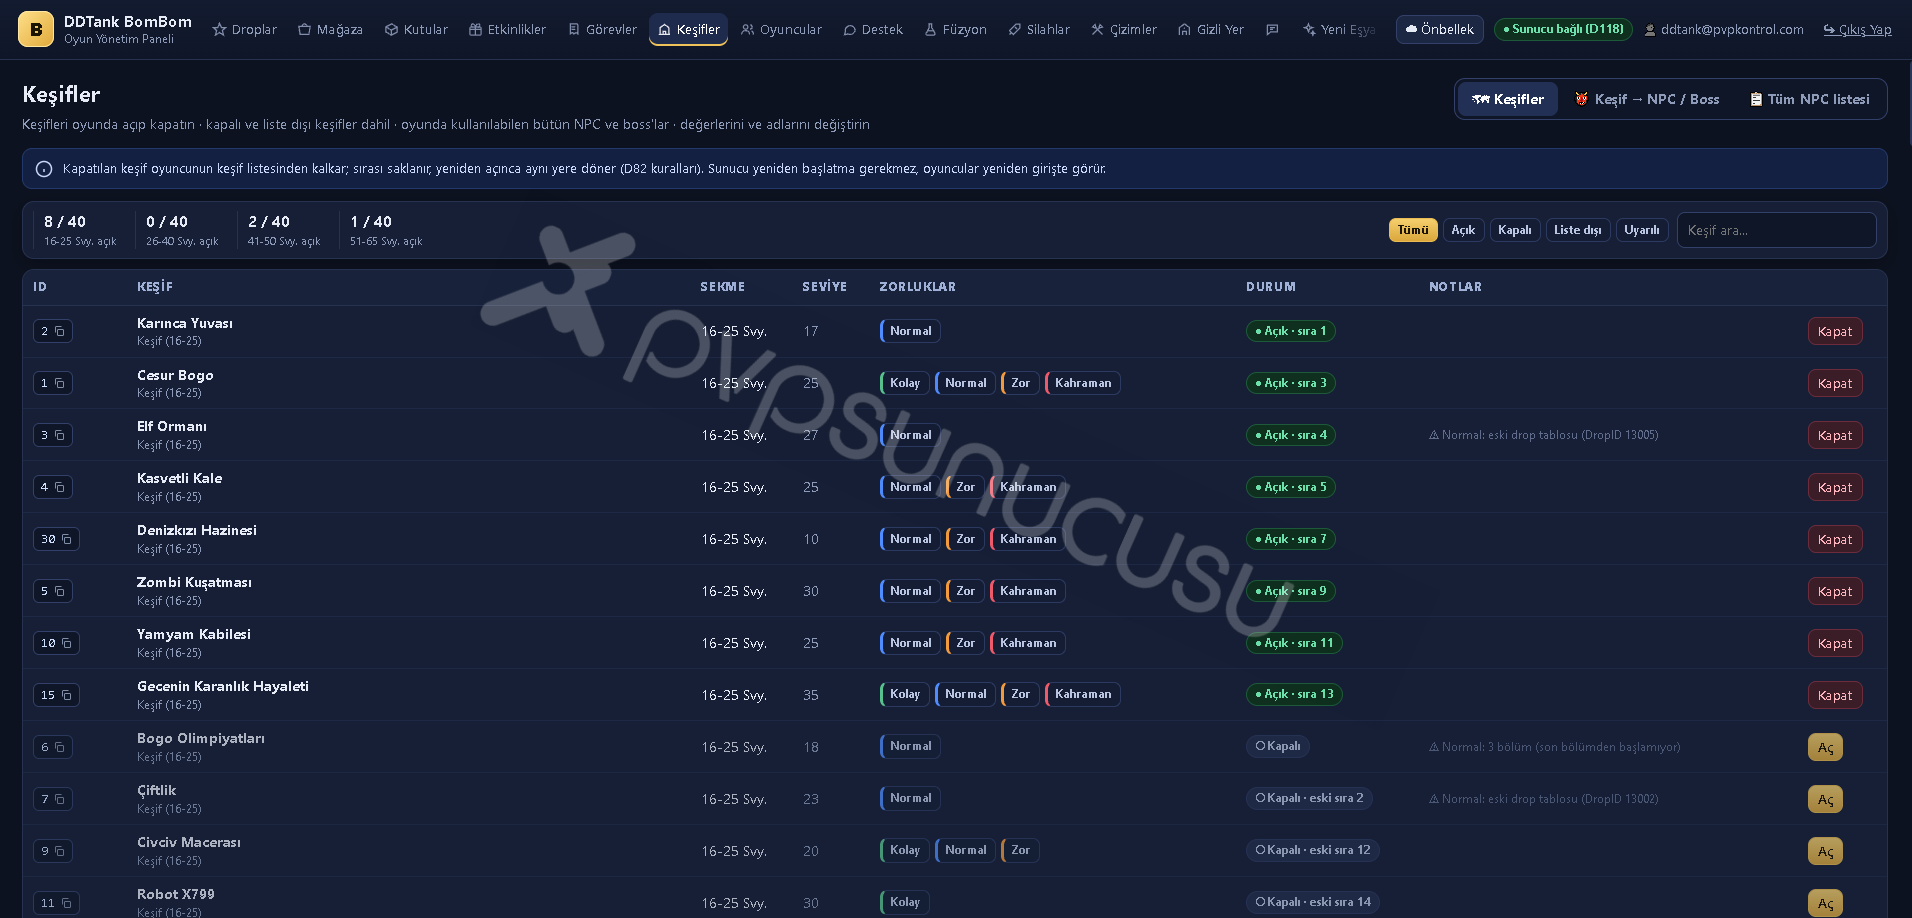Open the message icon tab in the navbar
This screenshot has height=918, width=1912.
[1272, 30]
